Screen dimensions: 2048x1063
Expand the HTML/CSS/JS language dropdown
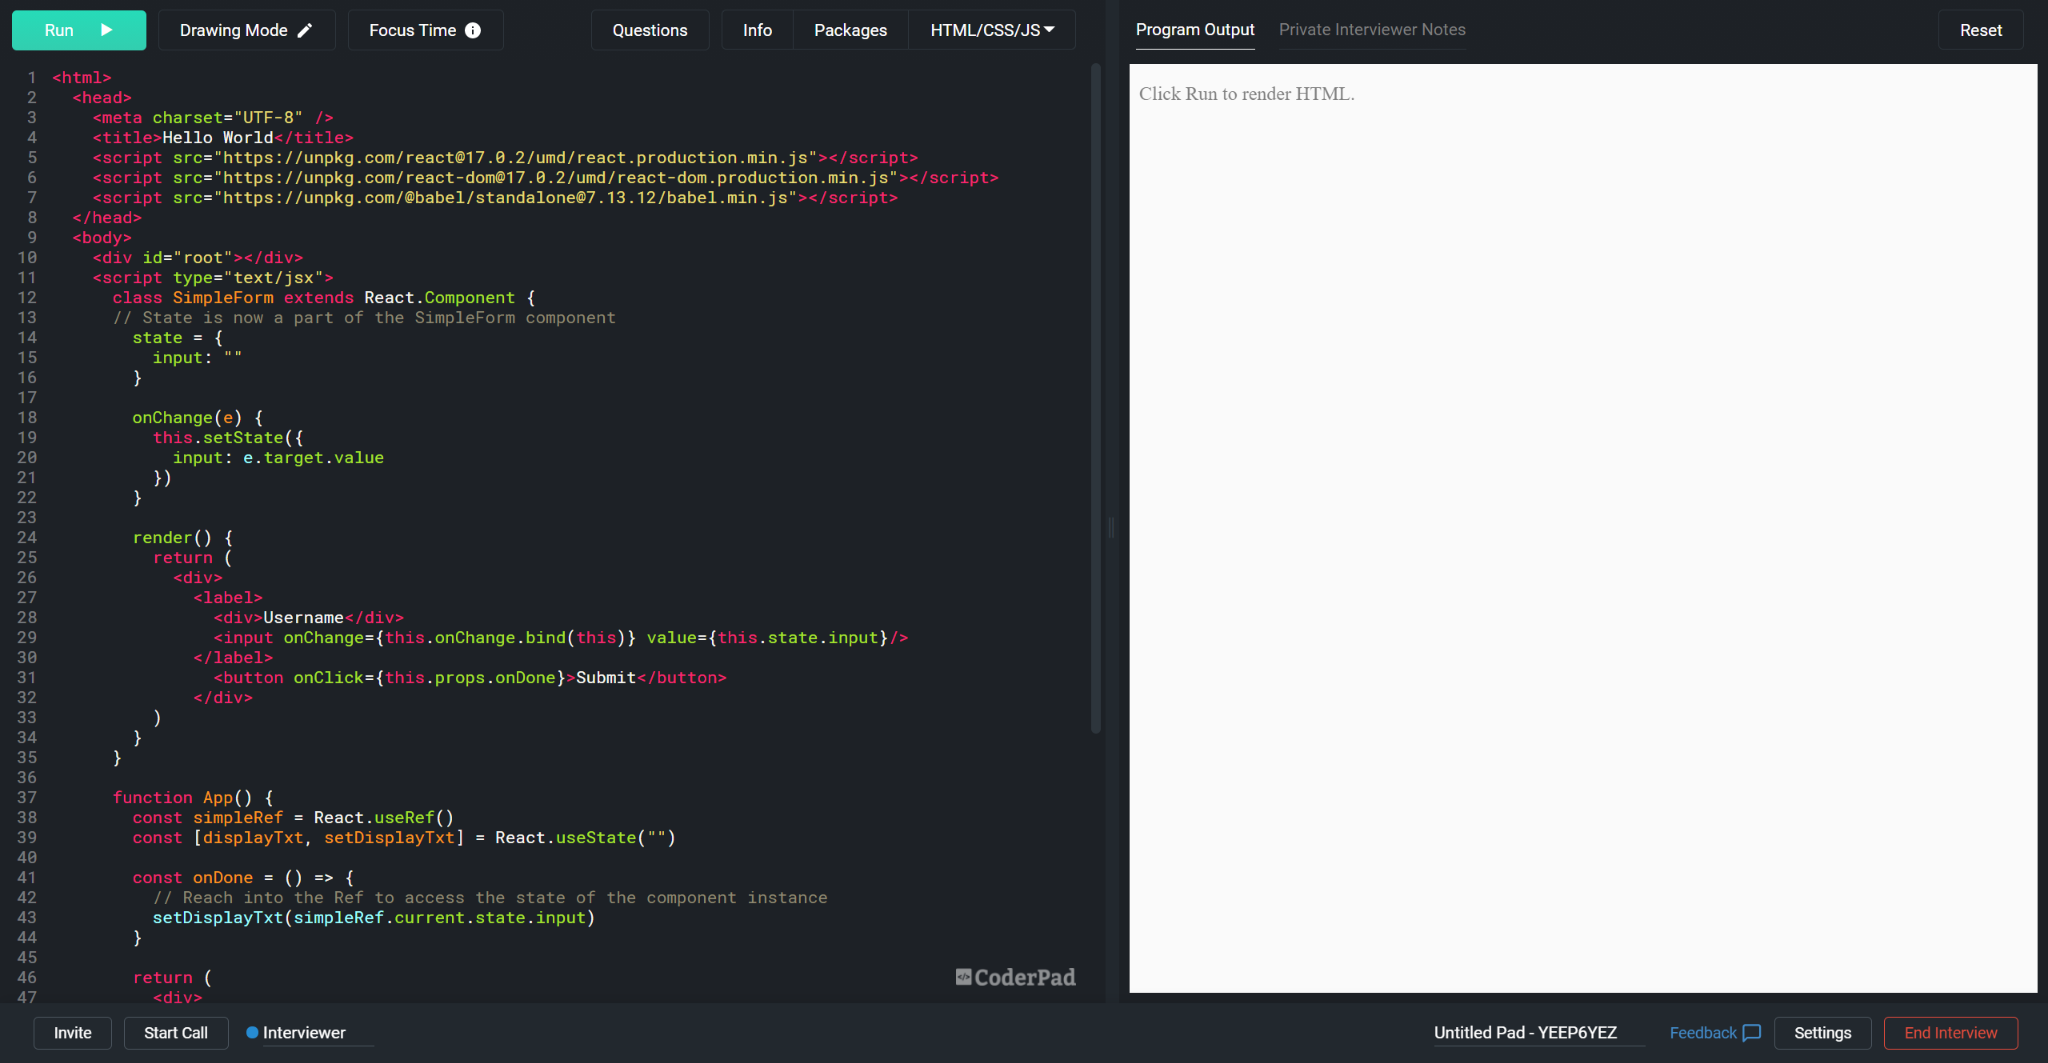point(992,30)
